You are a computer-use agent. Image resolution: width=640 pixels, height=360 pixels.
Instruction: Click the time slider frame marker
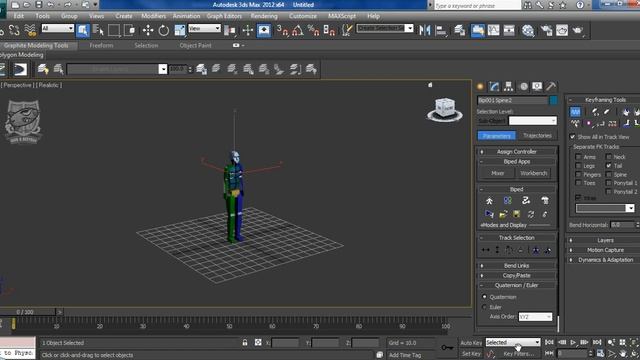(13, 324)
